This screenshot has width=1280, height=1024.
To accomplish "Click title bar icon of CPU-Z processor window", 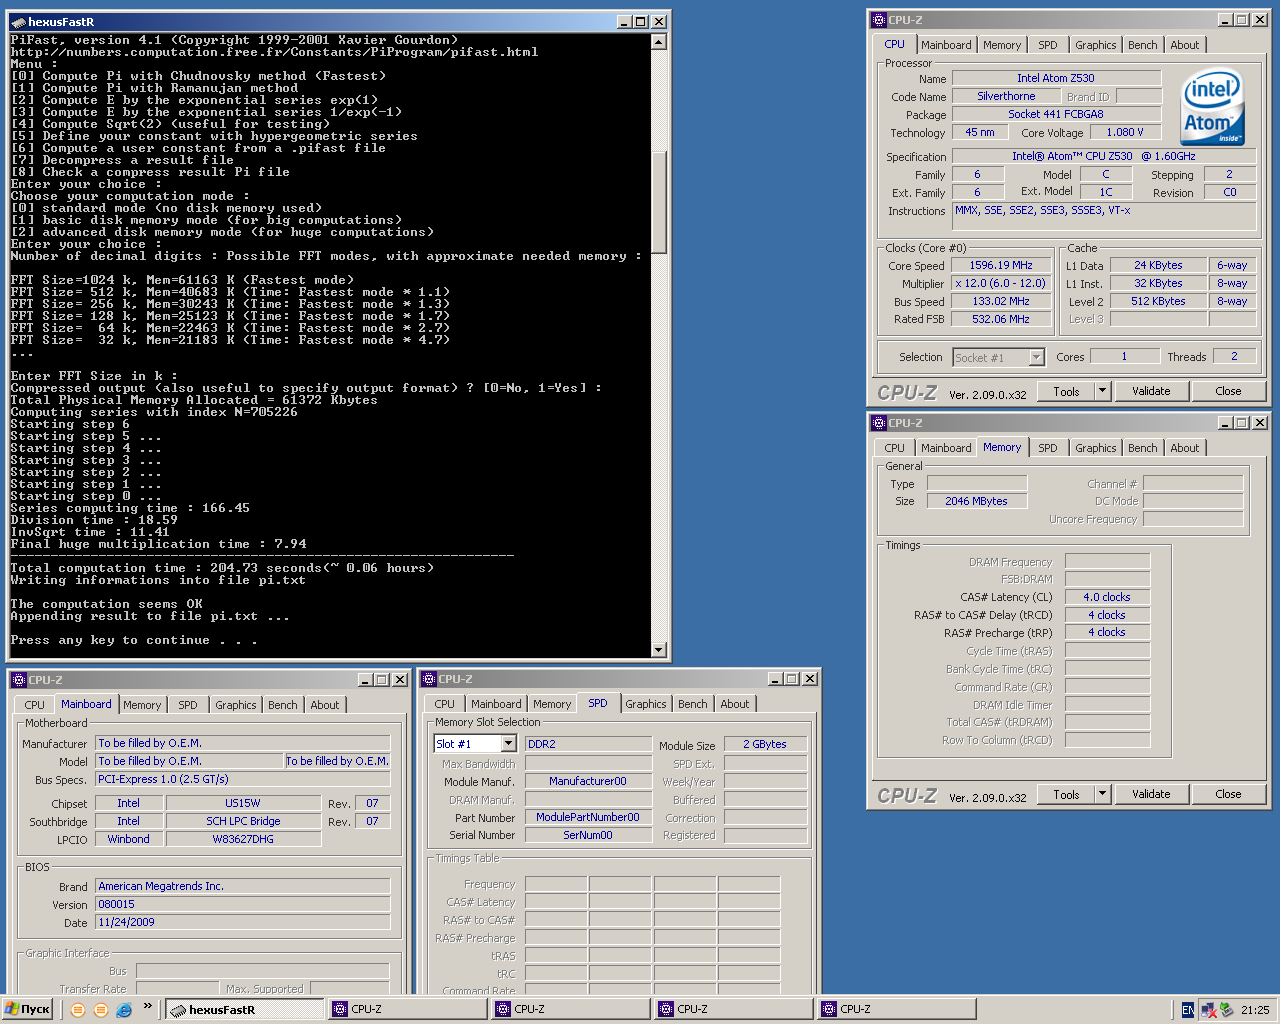I will click(x=879, y=20).
